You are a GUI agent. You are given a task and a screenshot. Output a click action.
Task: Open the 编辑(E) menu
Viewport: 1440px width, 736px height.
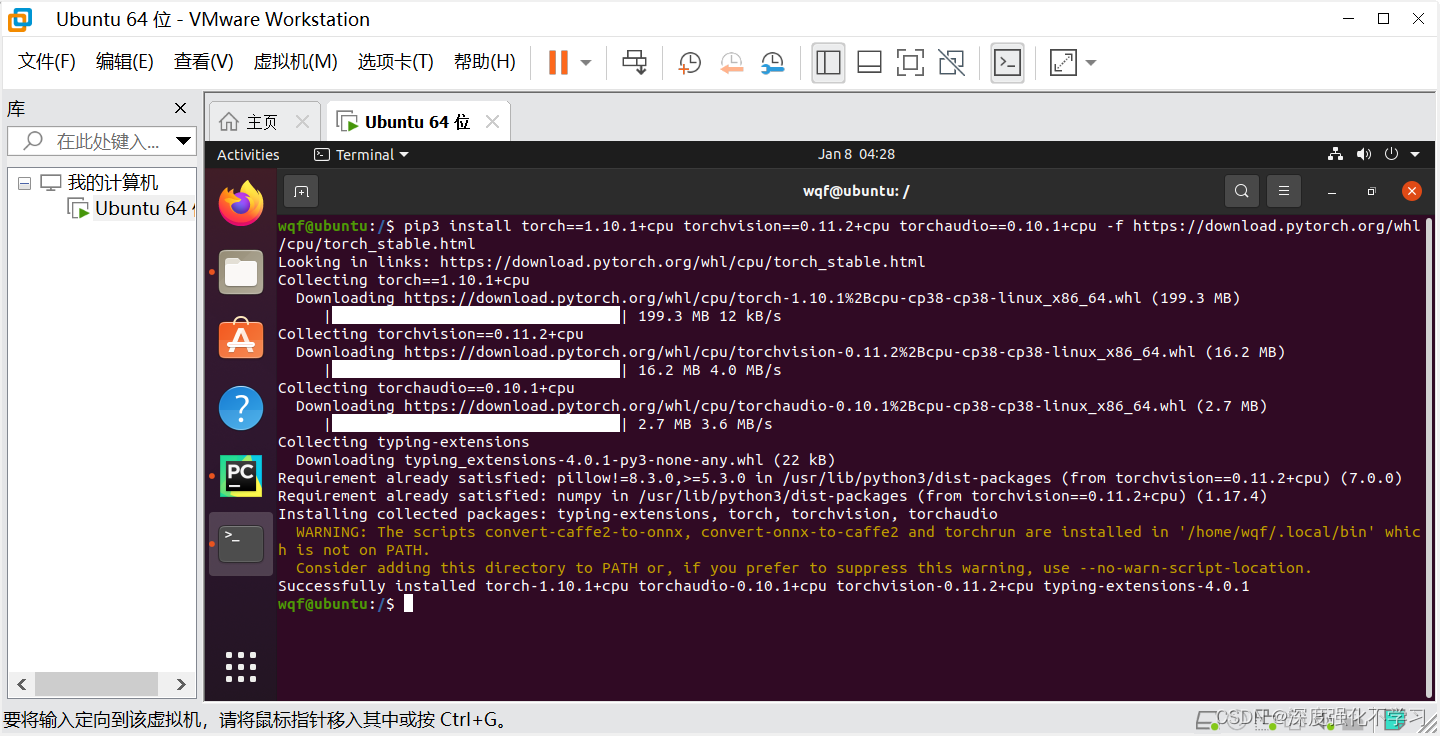[x=124, y=62]
